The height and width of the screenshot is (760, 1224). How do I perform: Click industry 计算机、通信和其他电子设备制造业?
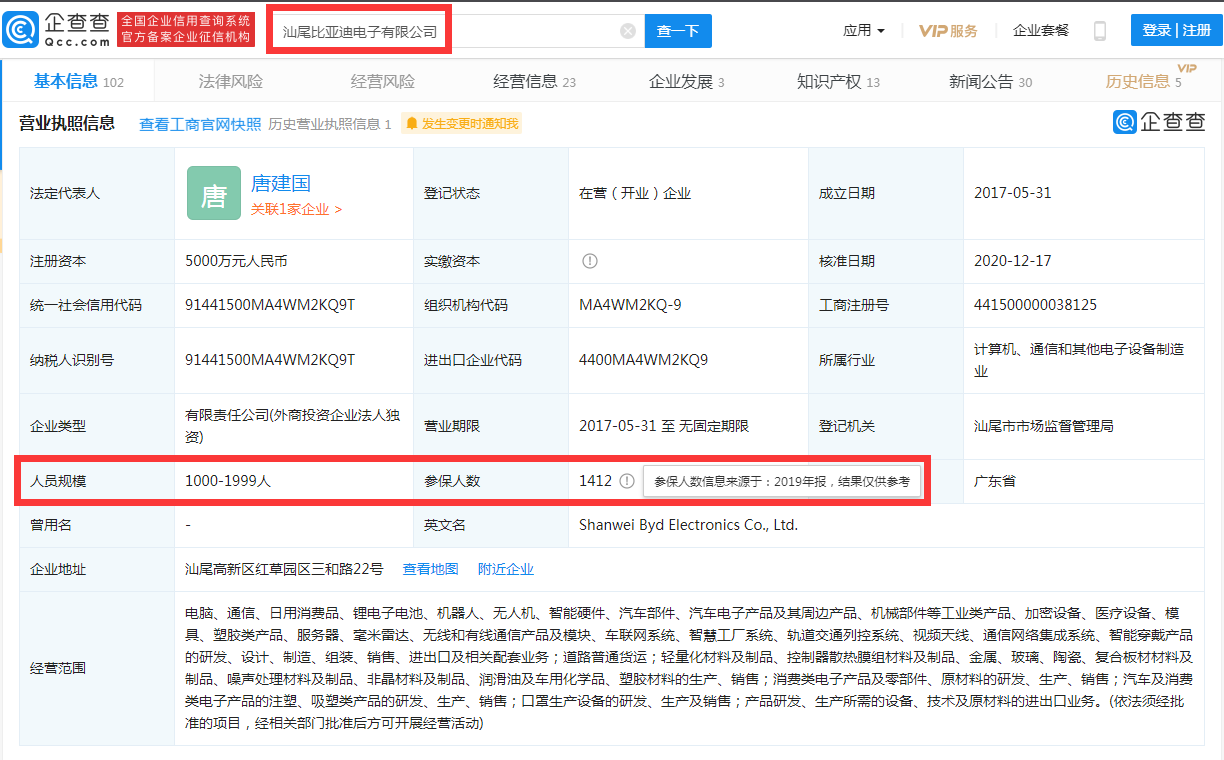click(x=1079, y=360)
